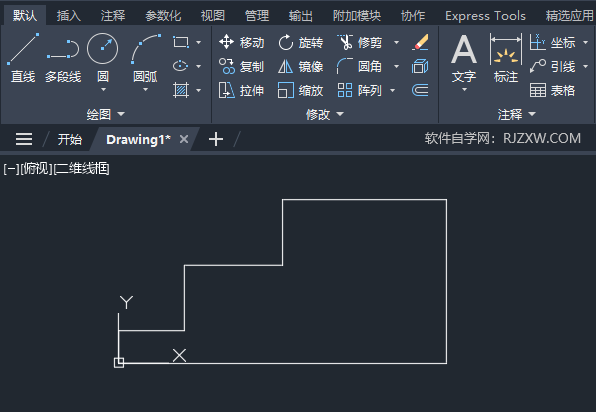This screenshot has width=596, height=412.
Task: Activate the Move (移动) tool
Action: (x=241, y=42)
